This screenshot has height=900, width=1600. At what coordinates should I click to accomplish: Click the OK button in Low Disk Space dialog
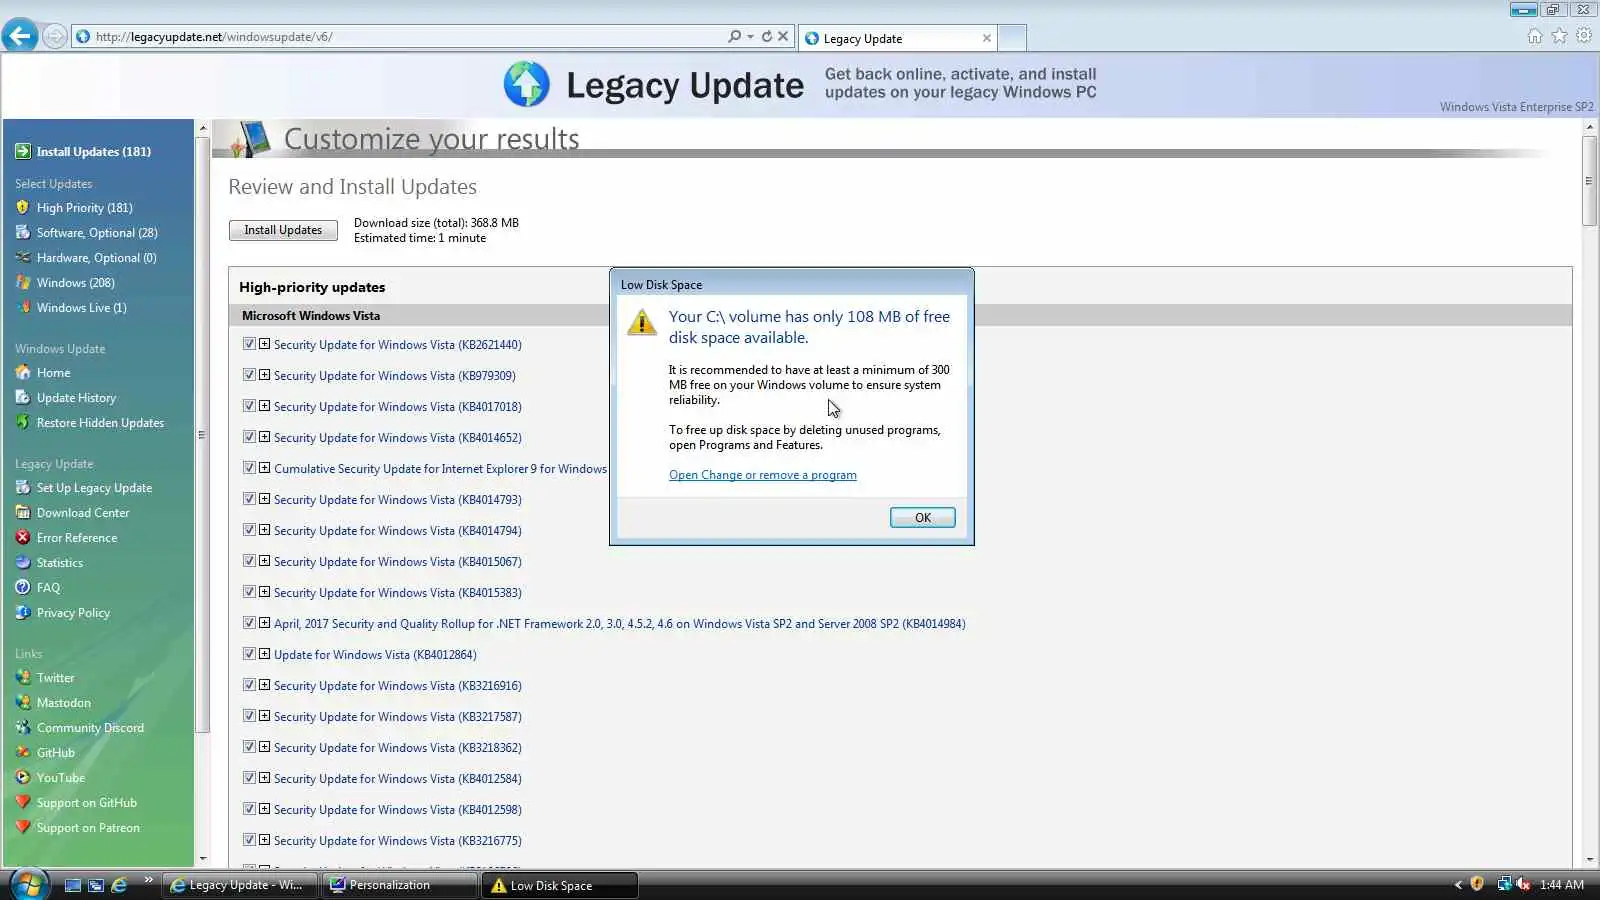coord(922,517)
